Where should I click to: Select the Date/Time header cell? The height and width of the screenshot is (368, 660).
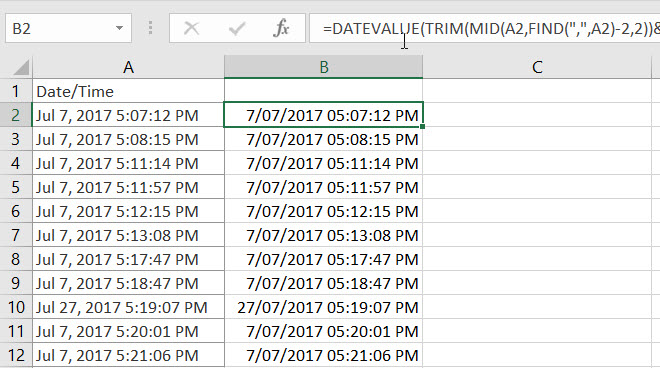128,91
